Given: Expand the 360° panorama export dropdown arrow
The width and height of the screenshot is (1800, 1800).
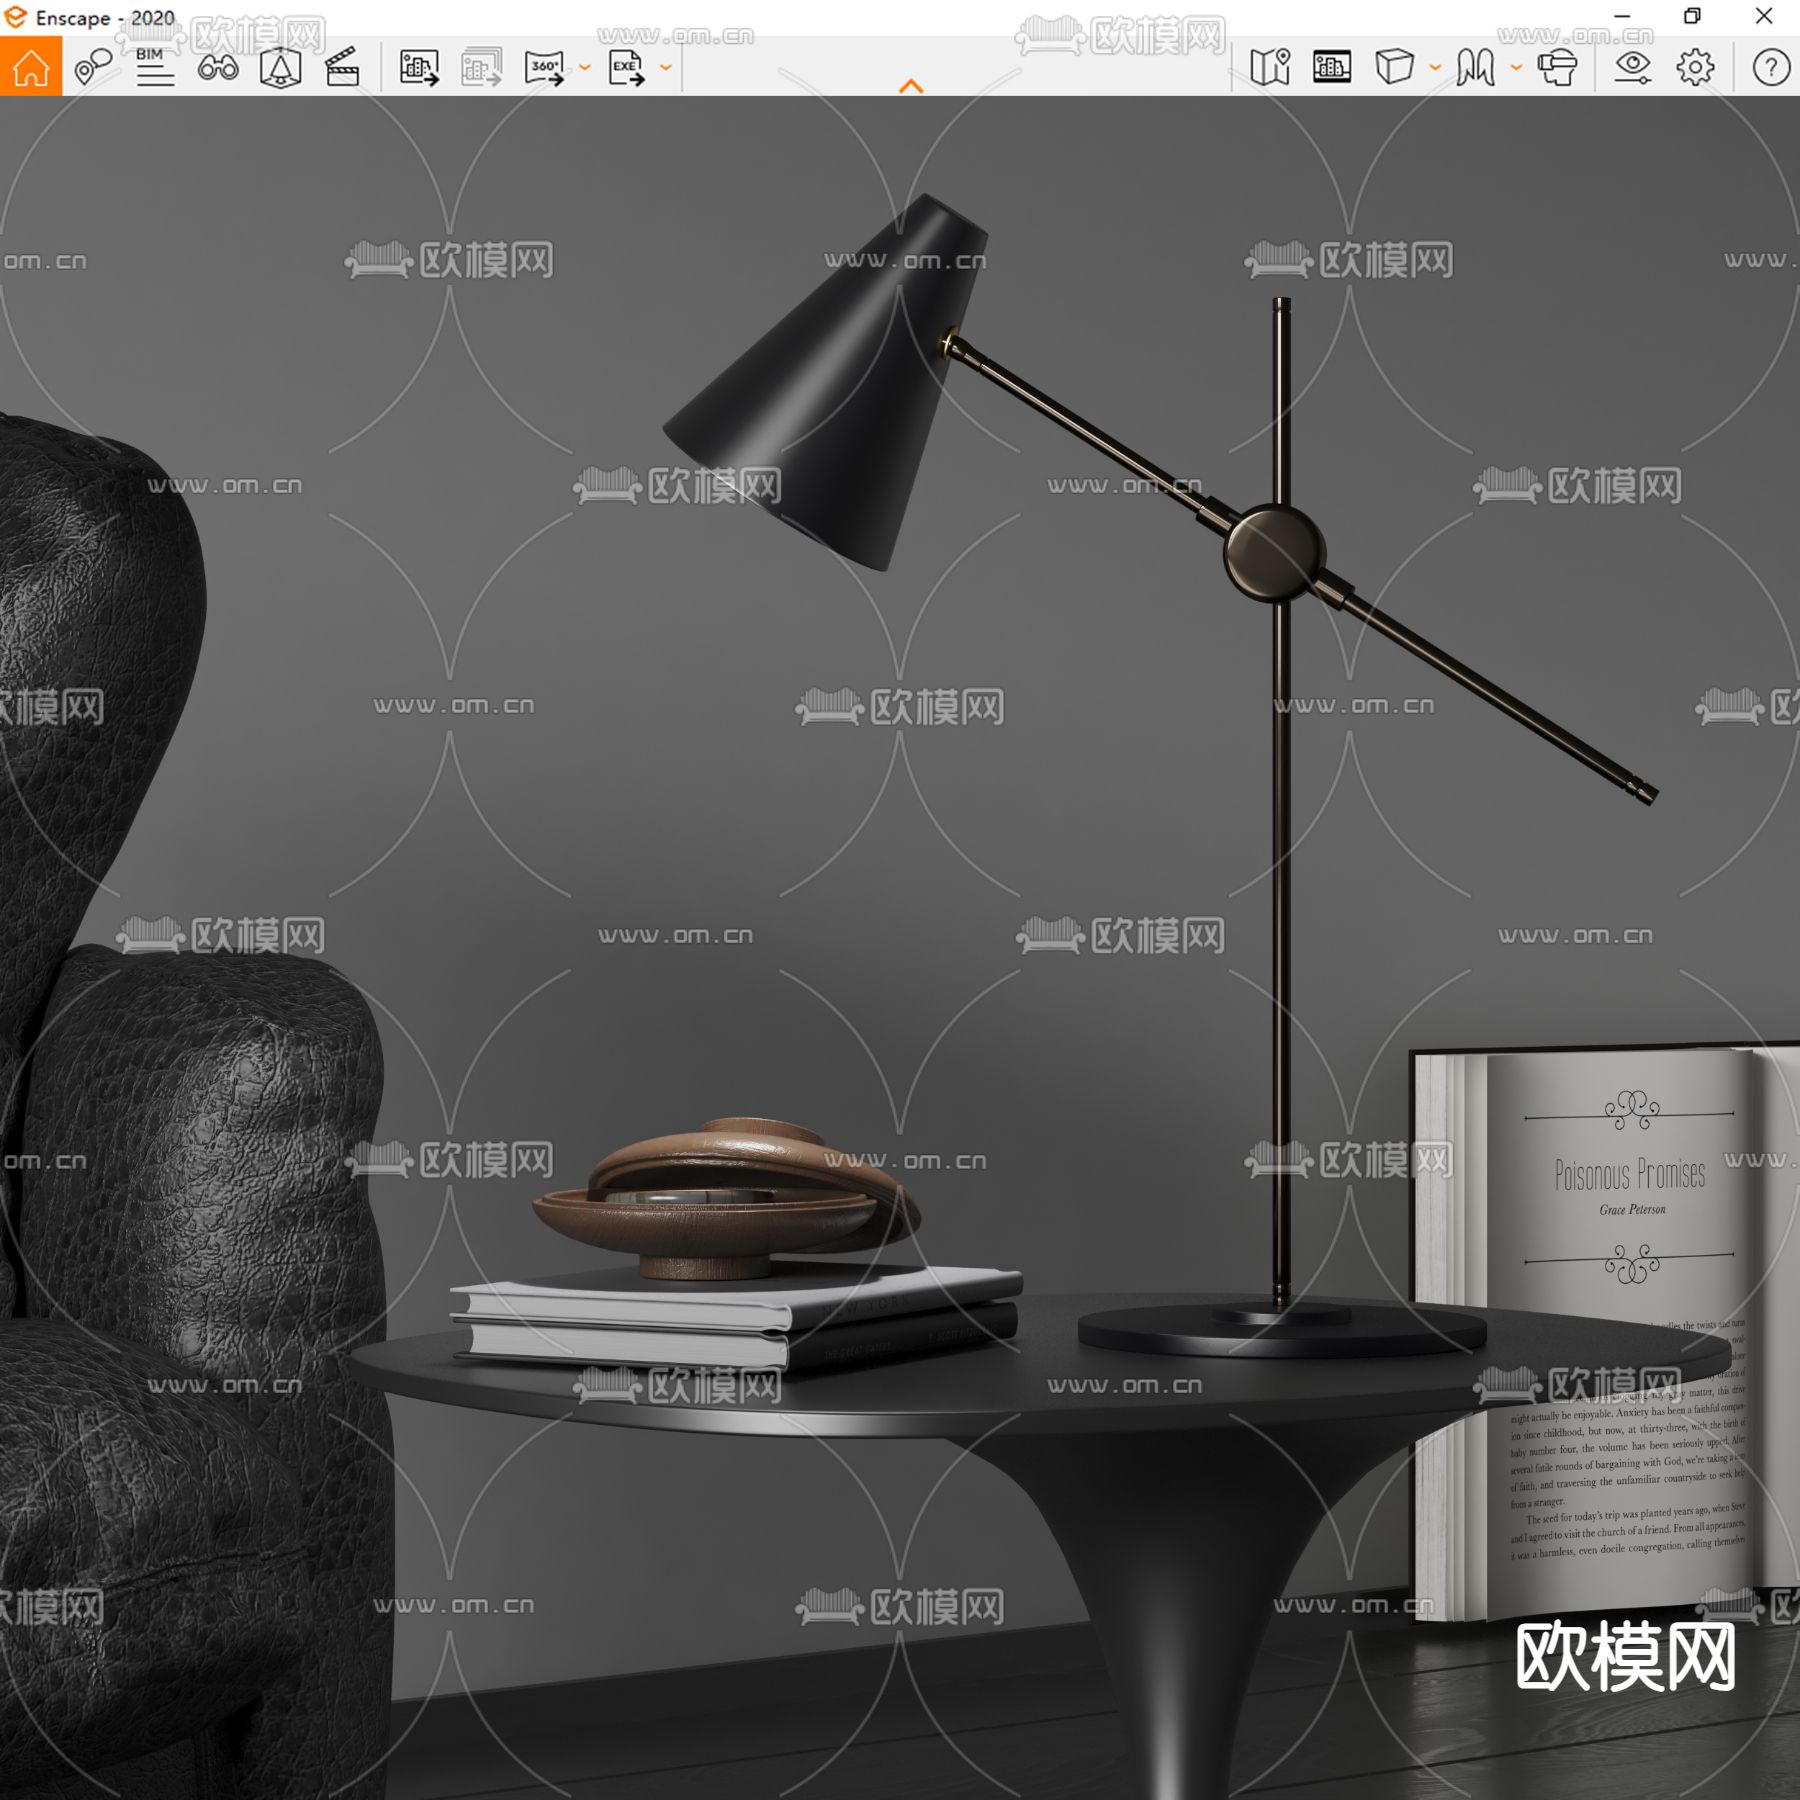Looking at the screenshot, I should point(585,68).
